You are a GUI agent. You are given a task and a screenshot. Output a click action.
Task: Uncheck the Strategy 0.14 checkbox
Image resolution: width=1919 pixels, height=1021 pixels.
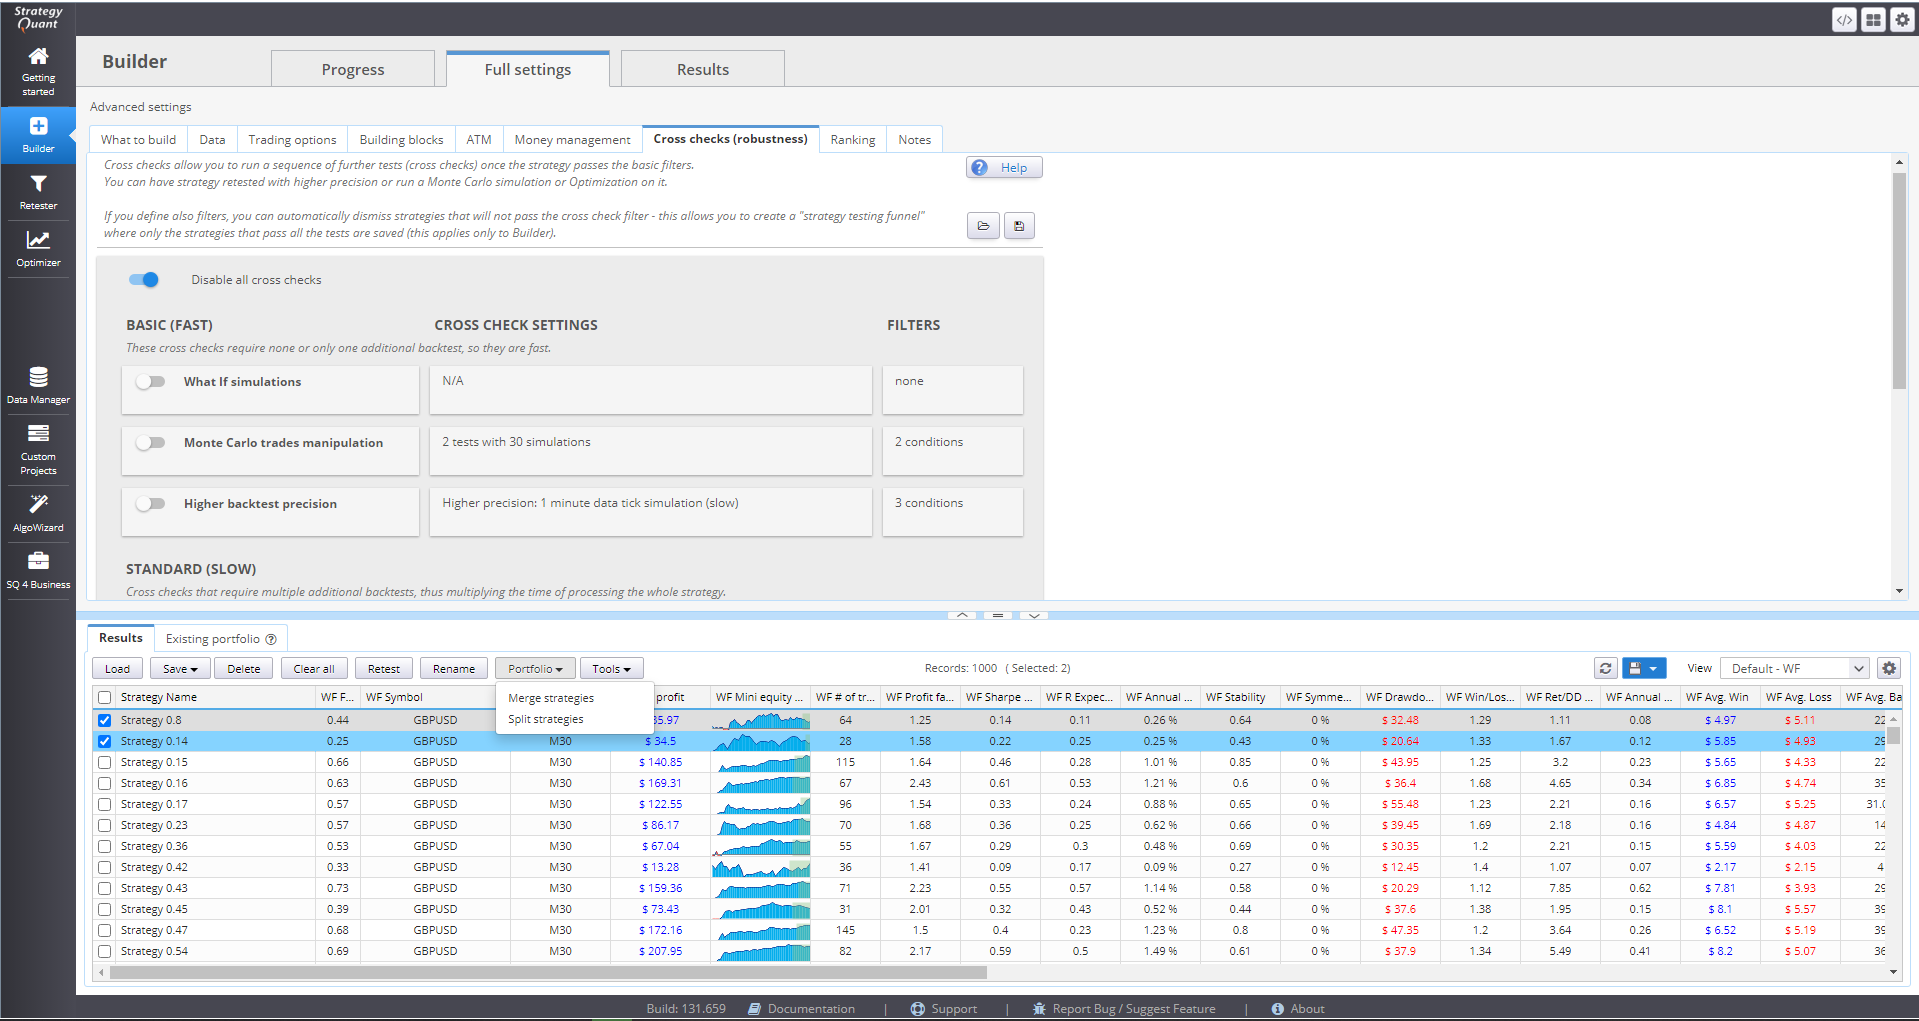tap(104, 741)
